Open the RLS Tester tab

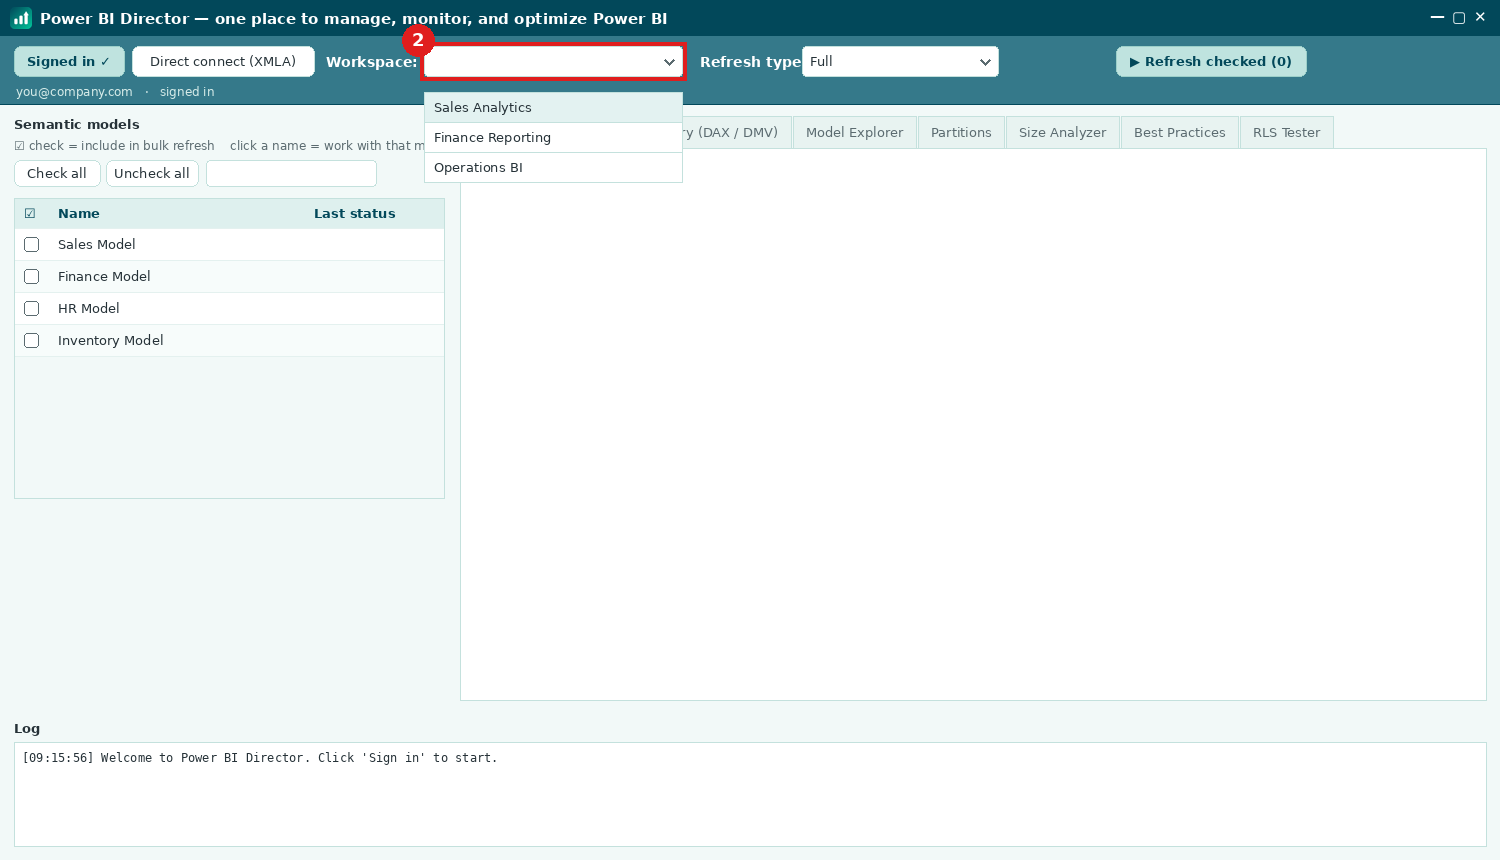(x=1286, y=132)
